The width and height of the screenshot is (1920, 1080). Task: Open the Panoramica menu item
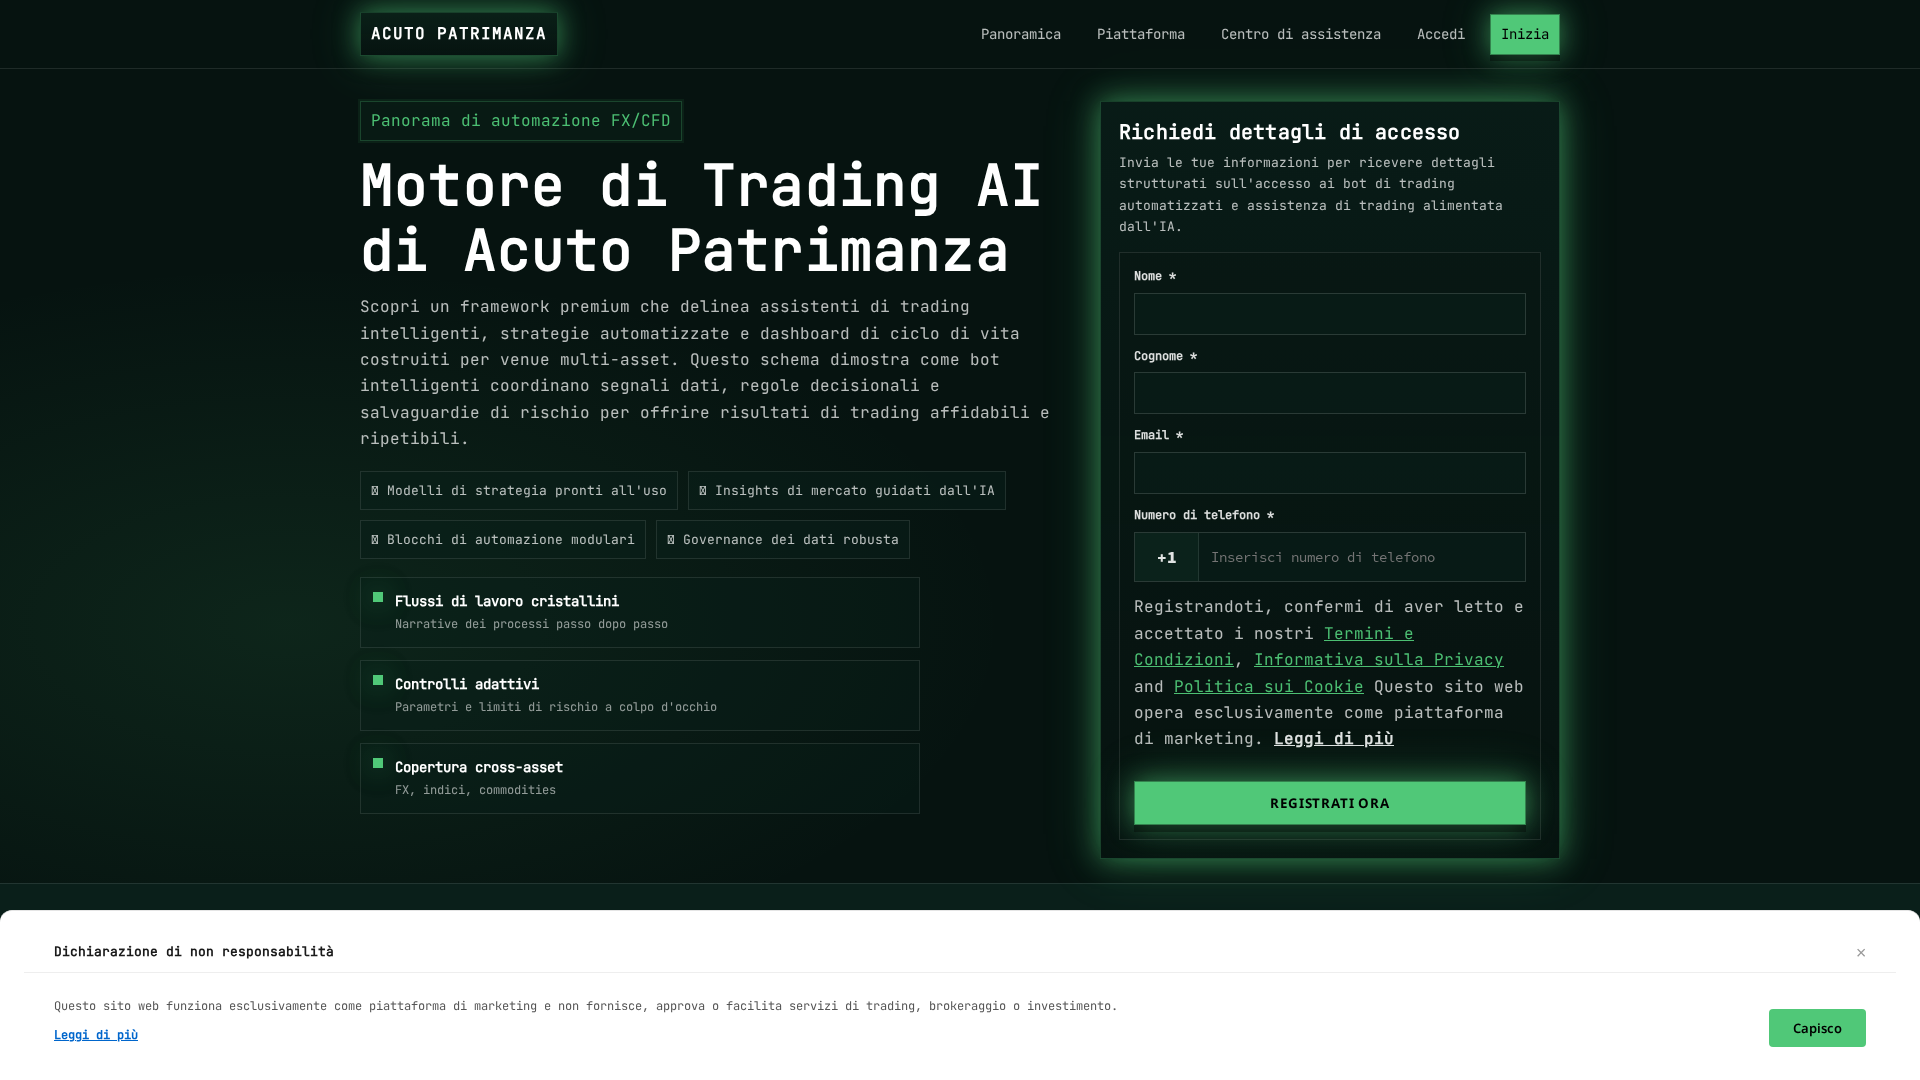[x=1020, y=34]
